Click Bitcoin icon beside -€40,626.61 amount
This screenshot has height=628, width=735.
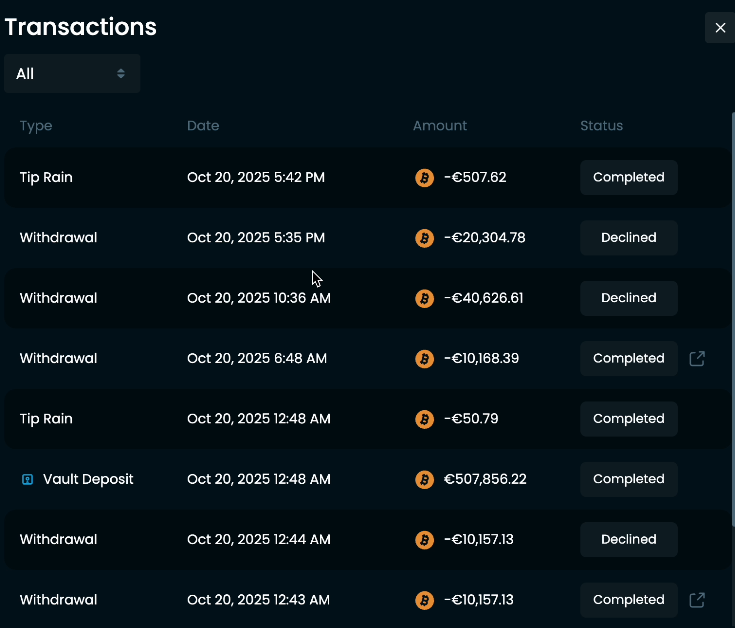tap(424, 298)
